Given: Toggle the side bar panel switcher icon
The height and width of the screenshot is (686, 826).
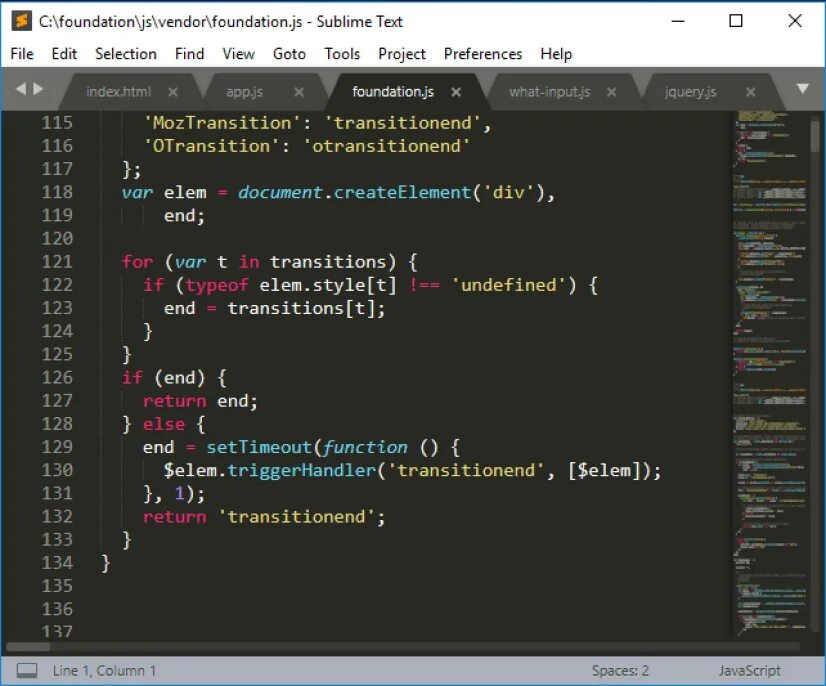Looking at the screenshot, I should coord(27,670).
